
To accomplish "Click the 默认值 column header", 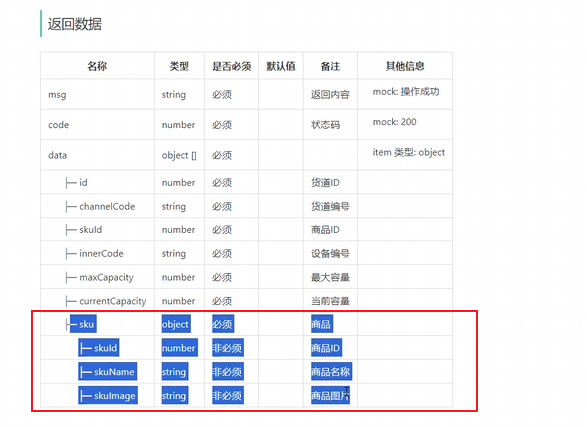I will coord(281,66).
